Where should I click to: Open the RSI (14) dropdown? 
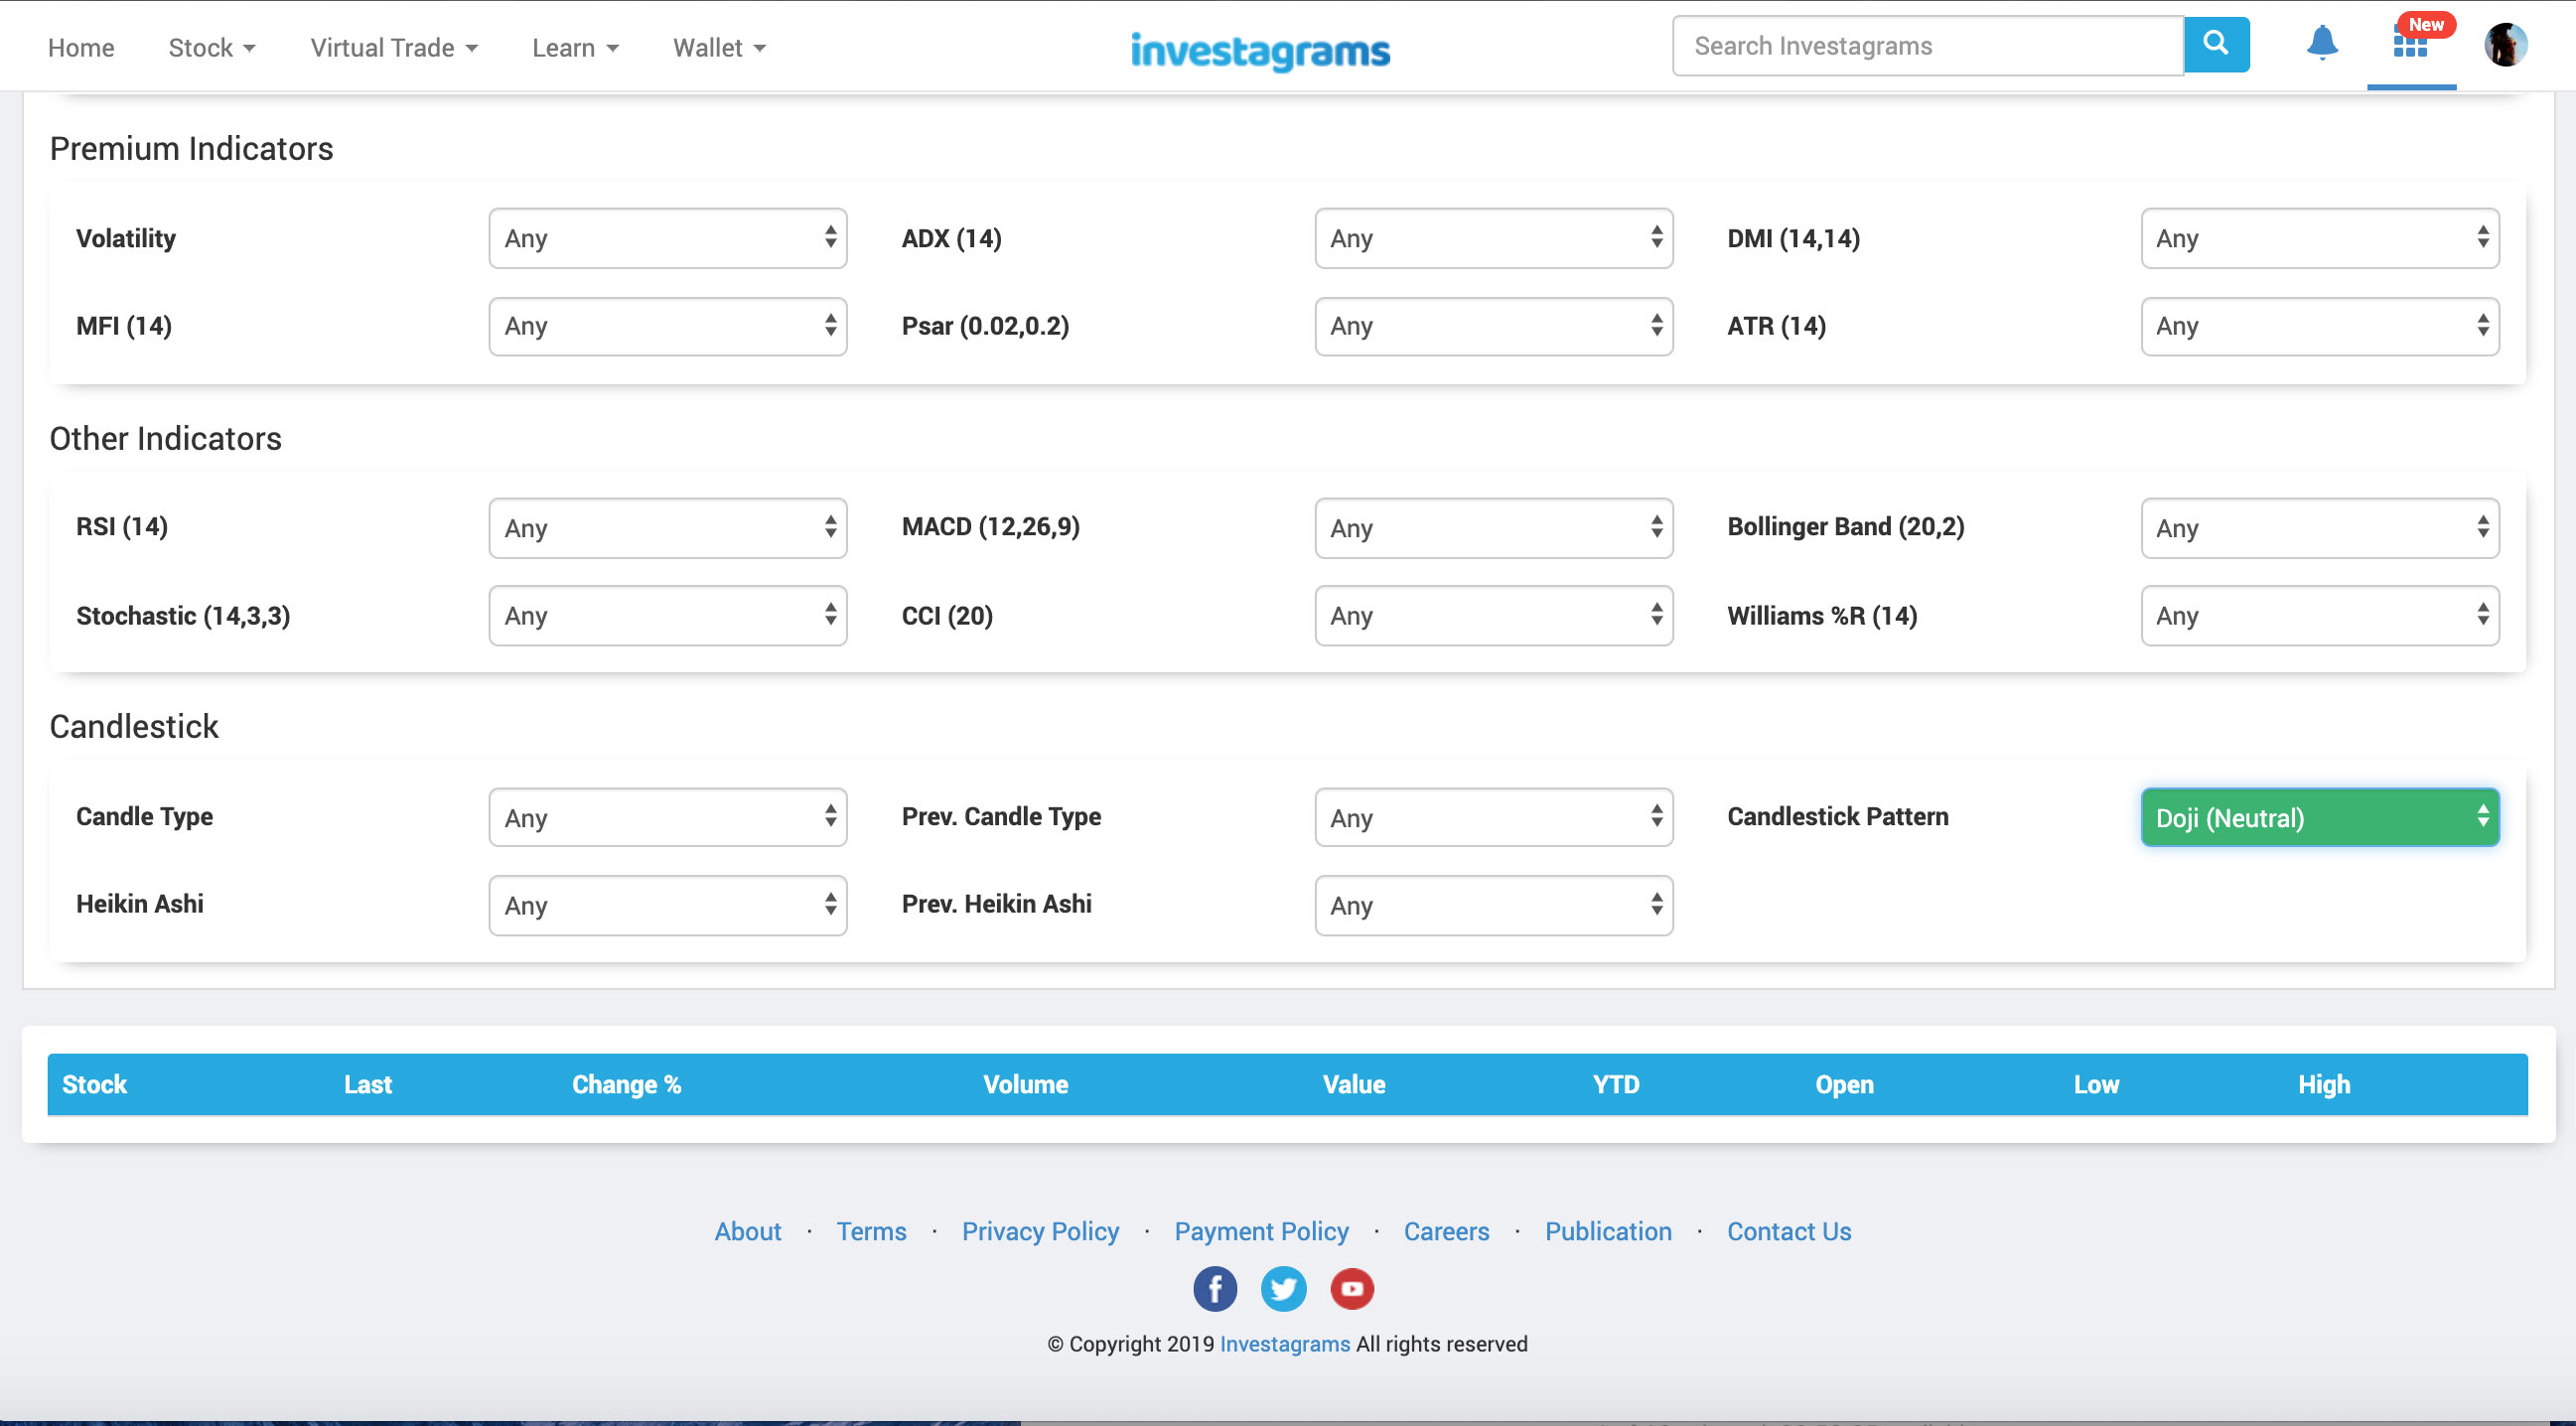click(667, 528)
